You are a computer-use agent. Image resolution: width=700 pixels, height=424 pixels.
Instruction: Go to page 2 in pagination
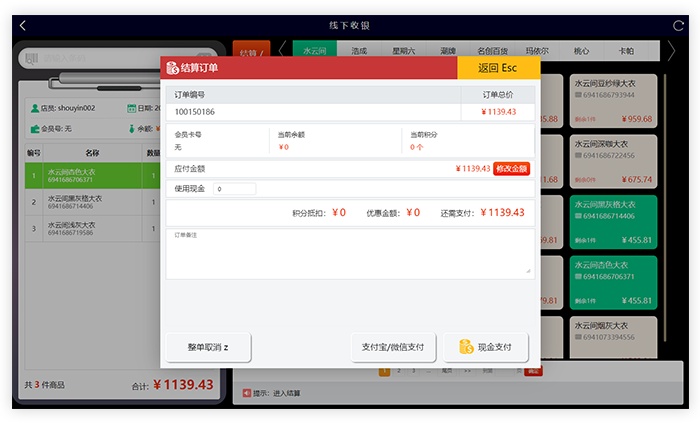[x=398, y=371]
